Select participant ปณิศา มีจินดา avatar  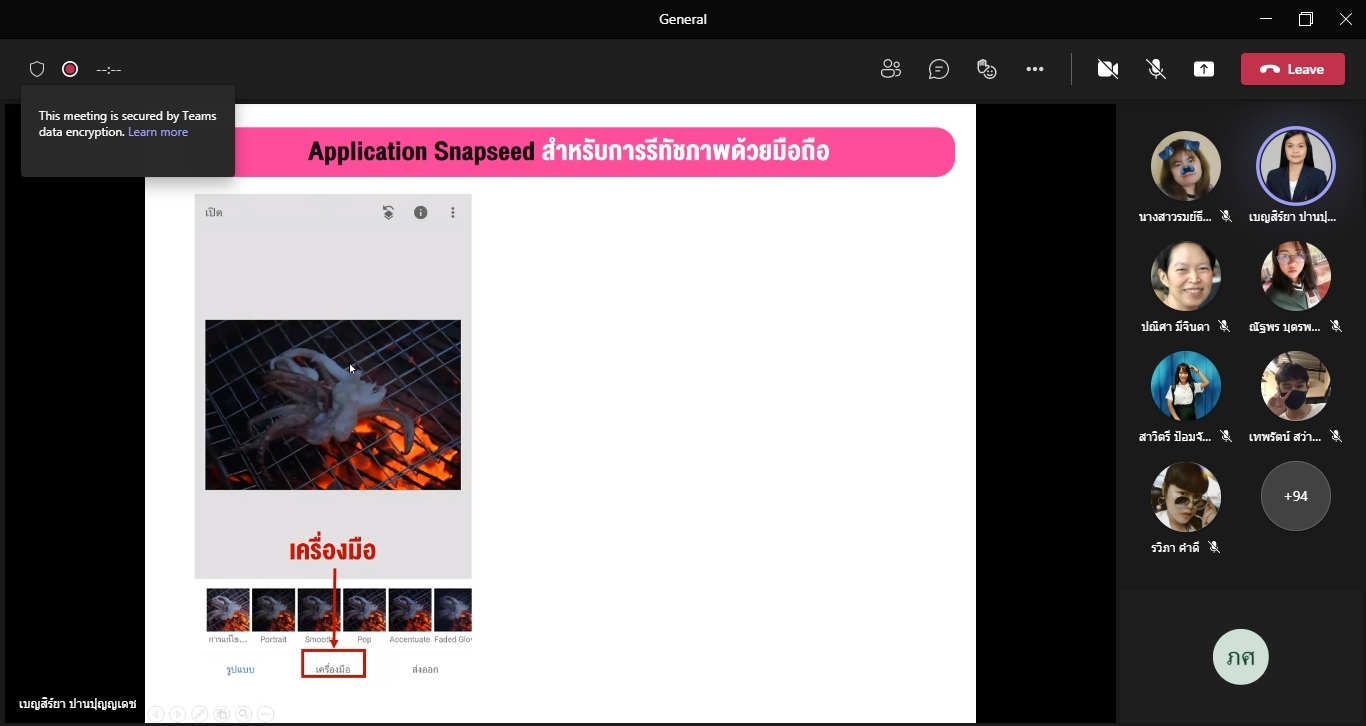tap(1186, 276)
